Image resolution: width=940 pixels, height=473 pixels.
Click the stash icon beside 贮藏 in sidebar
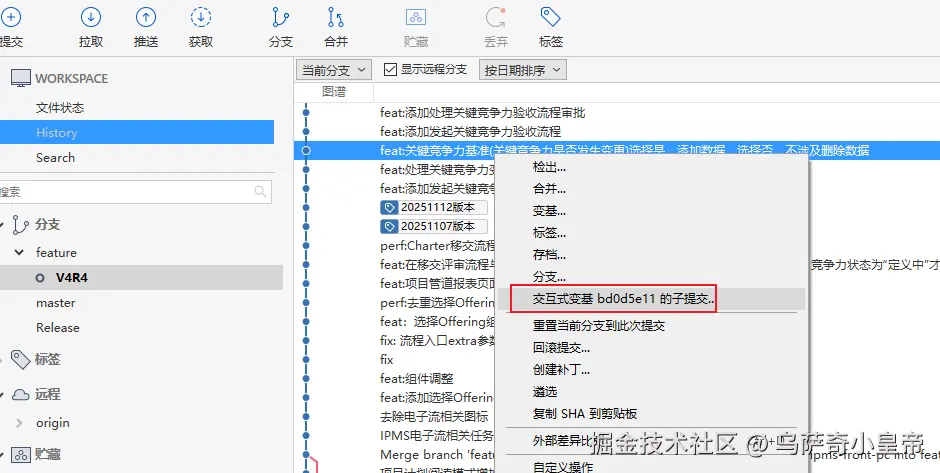click(21, 455)
